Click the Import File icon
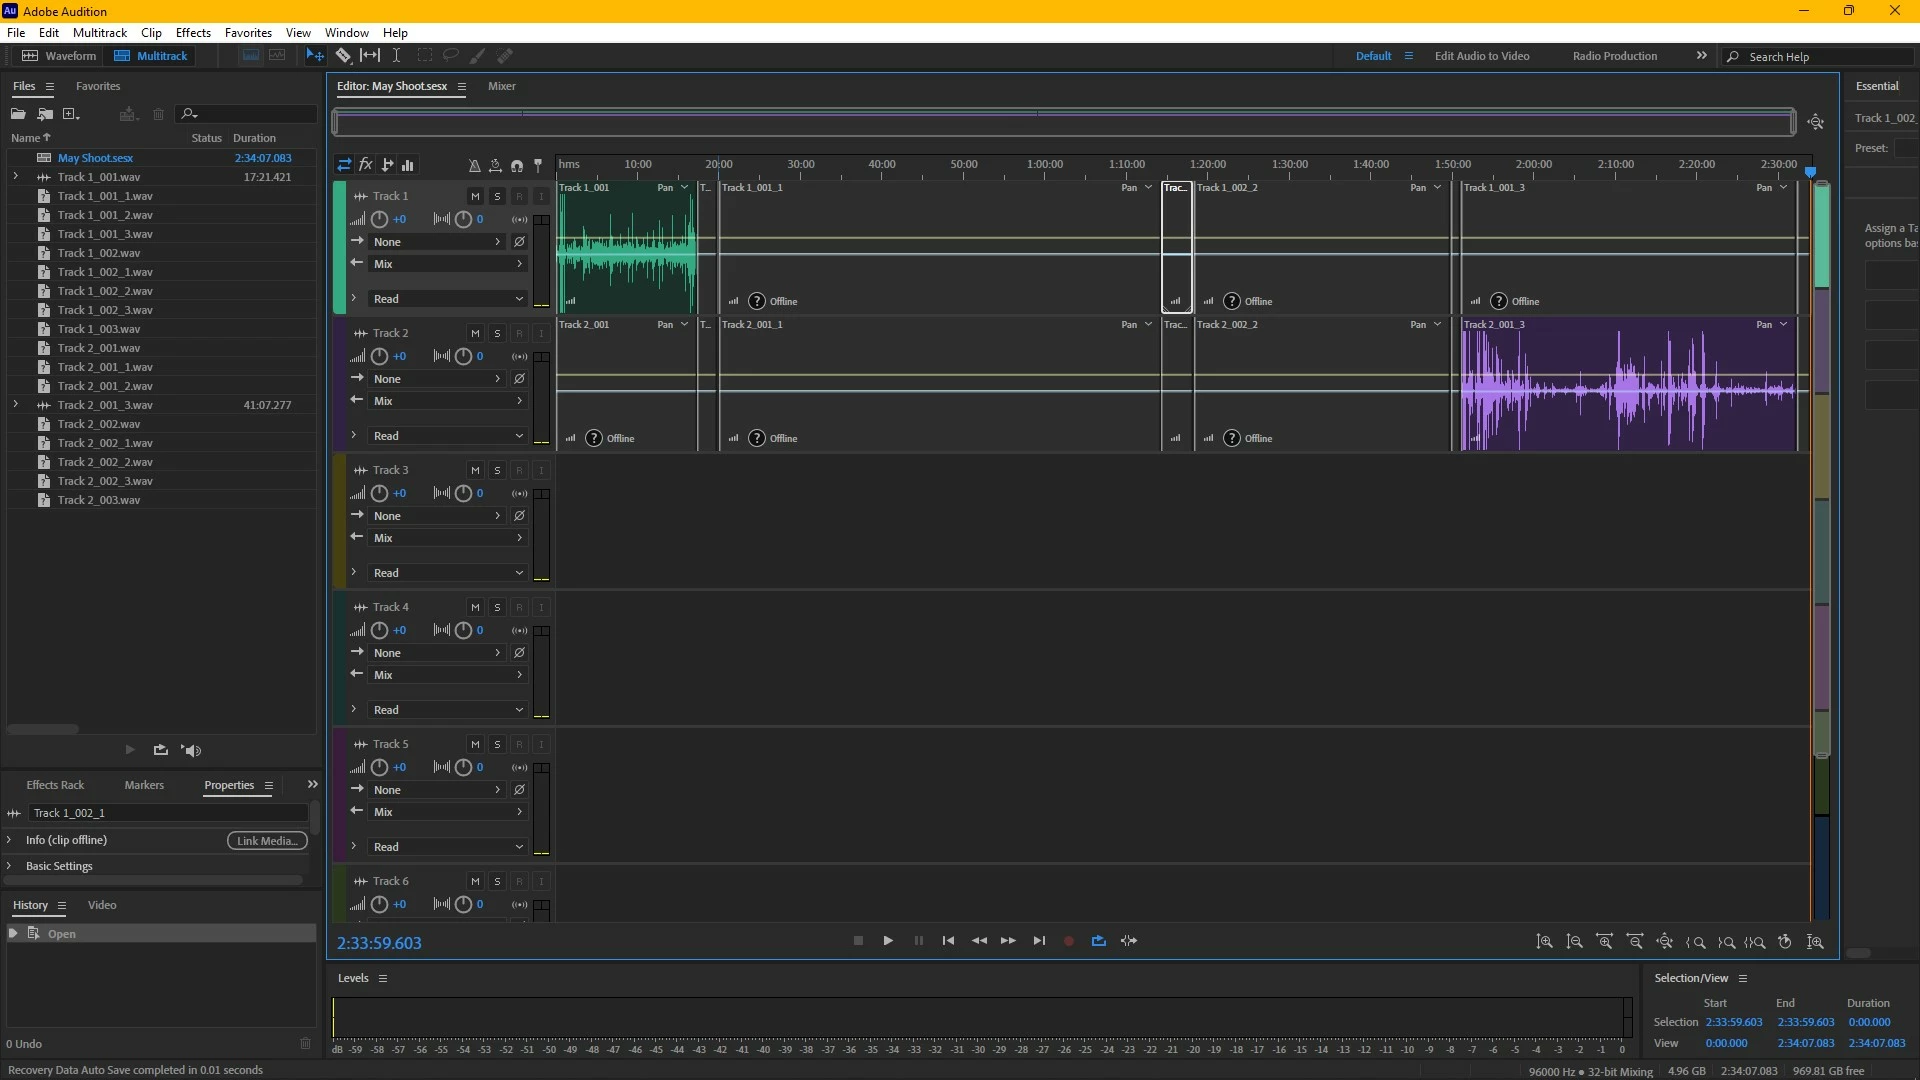The image size is (1920, 1080). point(45,114)
